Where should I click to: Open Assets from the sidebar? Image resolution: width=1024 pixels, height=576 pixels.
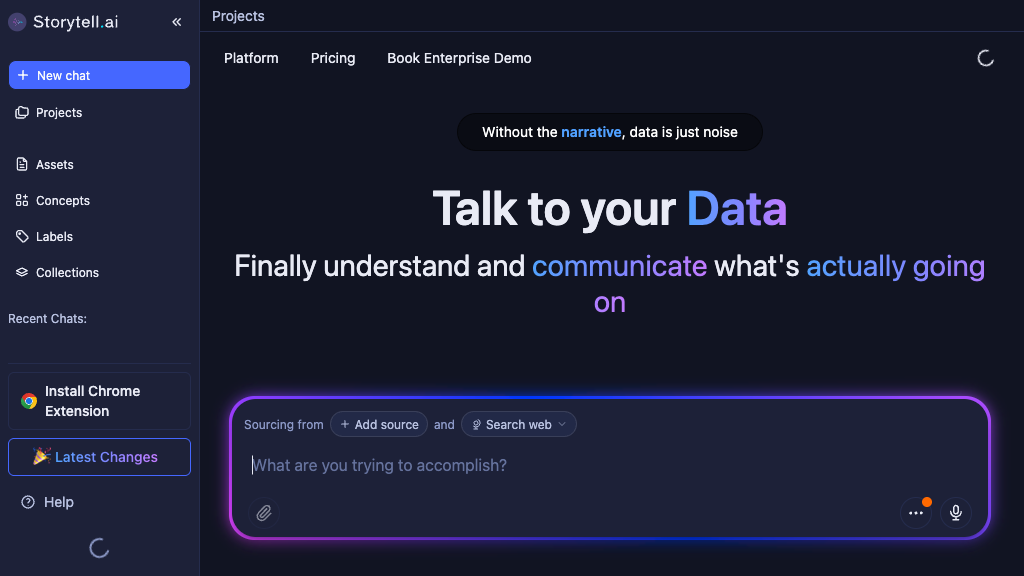click(22, 164)
